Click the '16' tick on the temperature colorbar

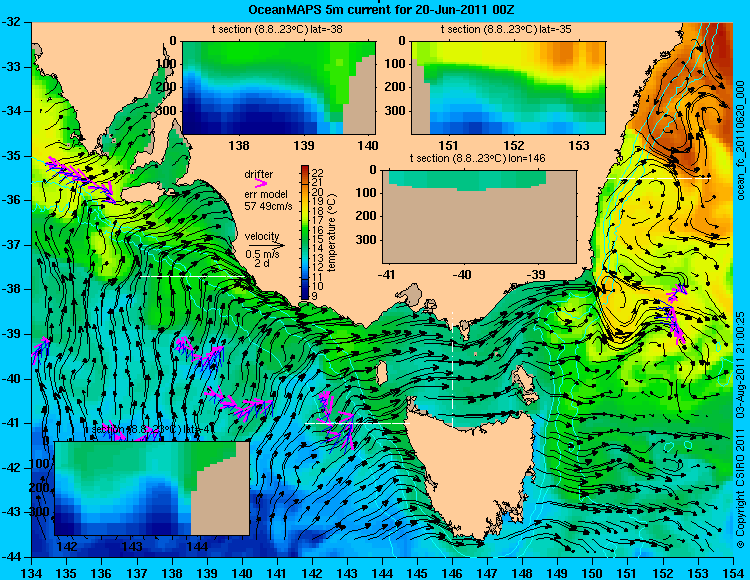(x=318, y=230)
